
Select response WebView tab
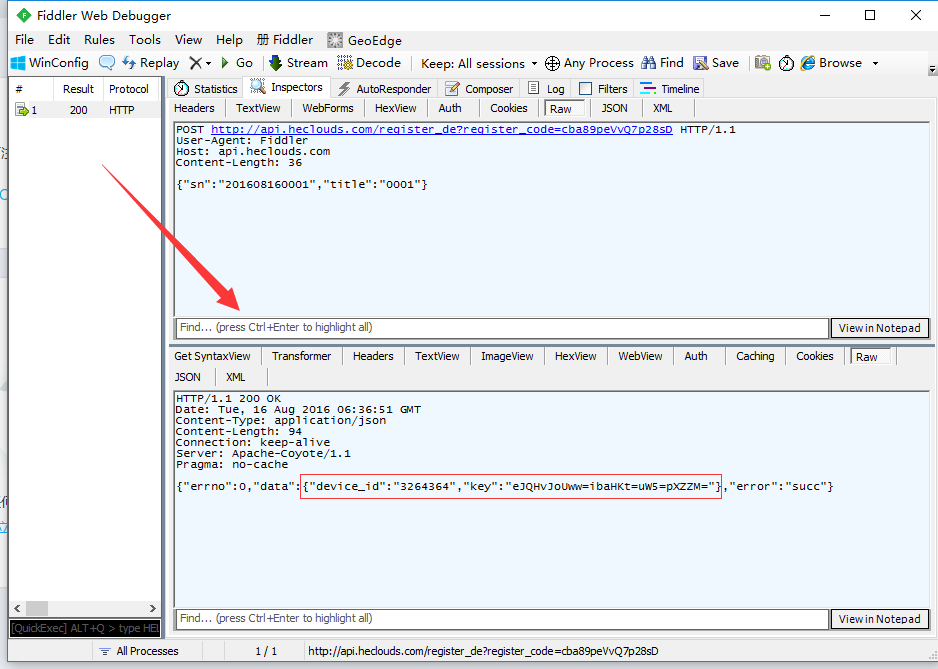click(640, 356)
